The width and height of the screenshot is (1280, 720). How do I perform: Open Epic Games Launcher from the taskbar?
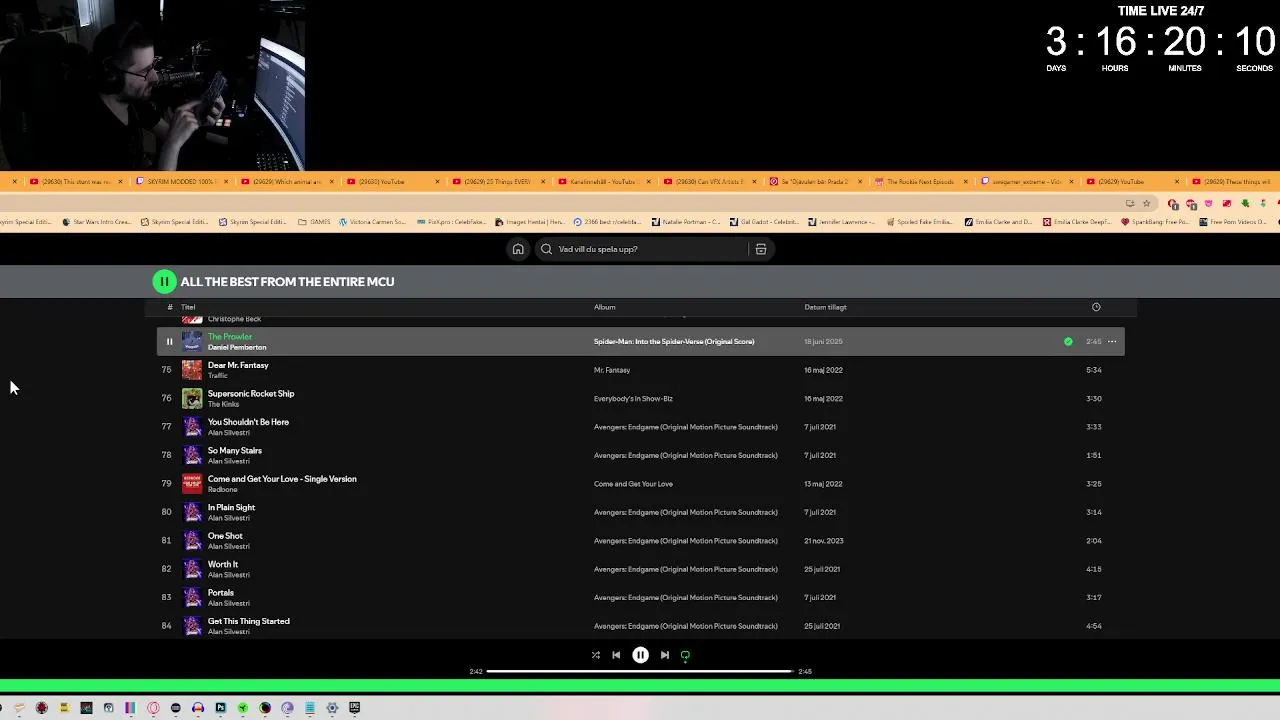pos(354,708)
